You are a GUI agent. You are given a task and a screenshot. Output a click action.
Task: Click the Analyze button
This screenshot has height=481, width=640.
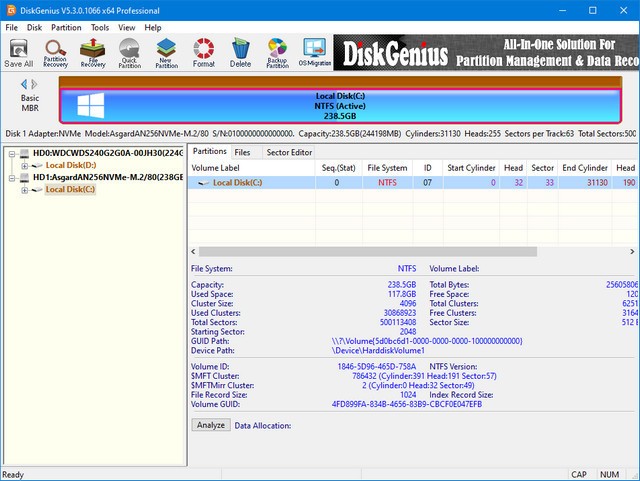pos(210,425)
